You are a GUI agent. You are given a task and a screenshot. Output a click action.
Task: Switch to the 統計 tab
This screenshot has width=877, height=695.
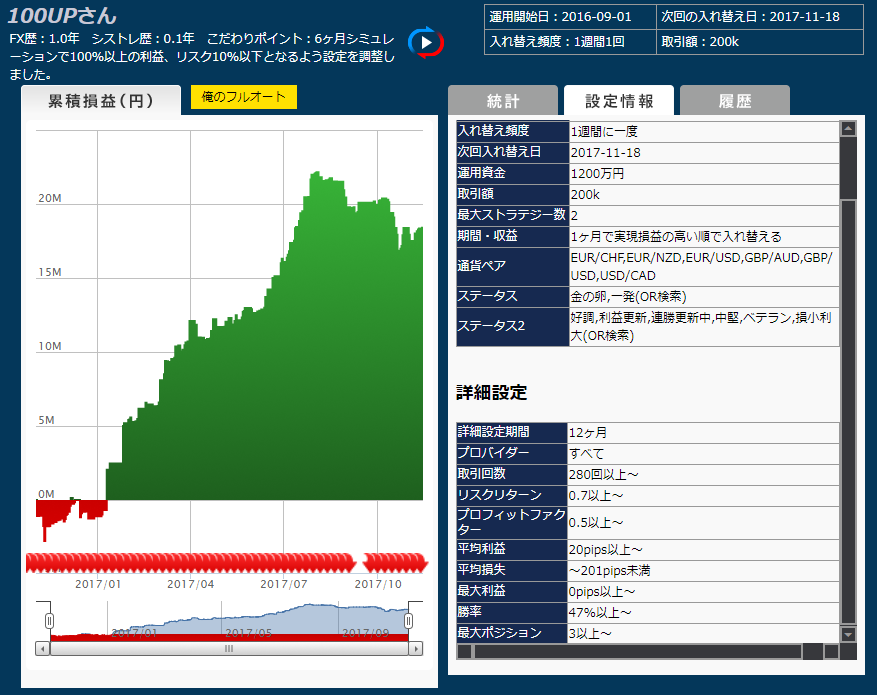pyautogui.click(x=503, y=101)
